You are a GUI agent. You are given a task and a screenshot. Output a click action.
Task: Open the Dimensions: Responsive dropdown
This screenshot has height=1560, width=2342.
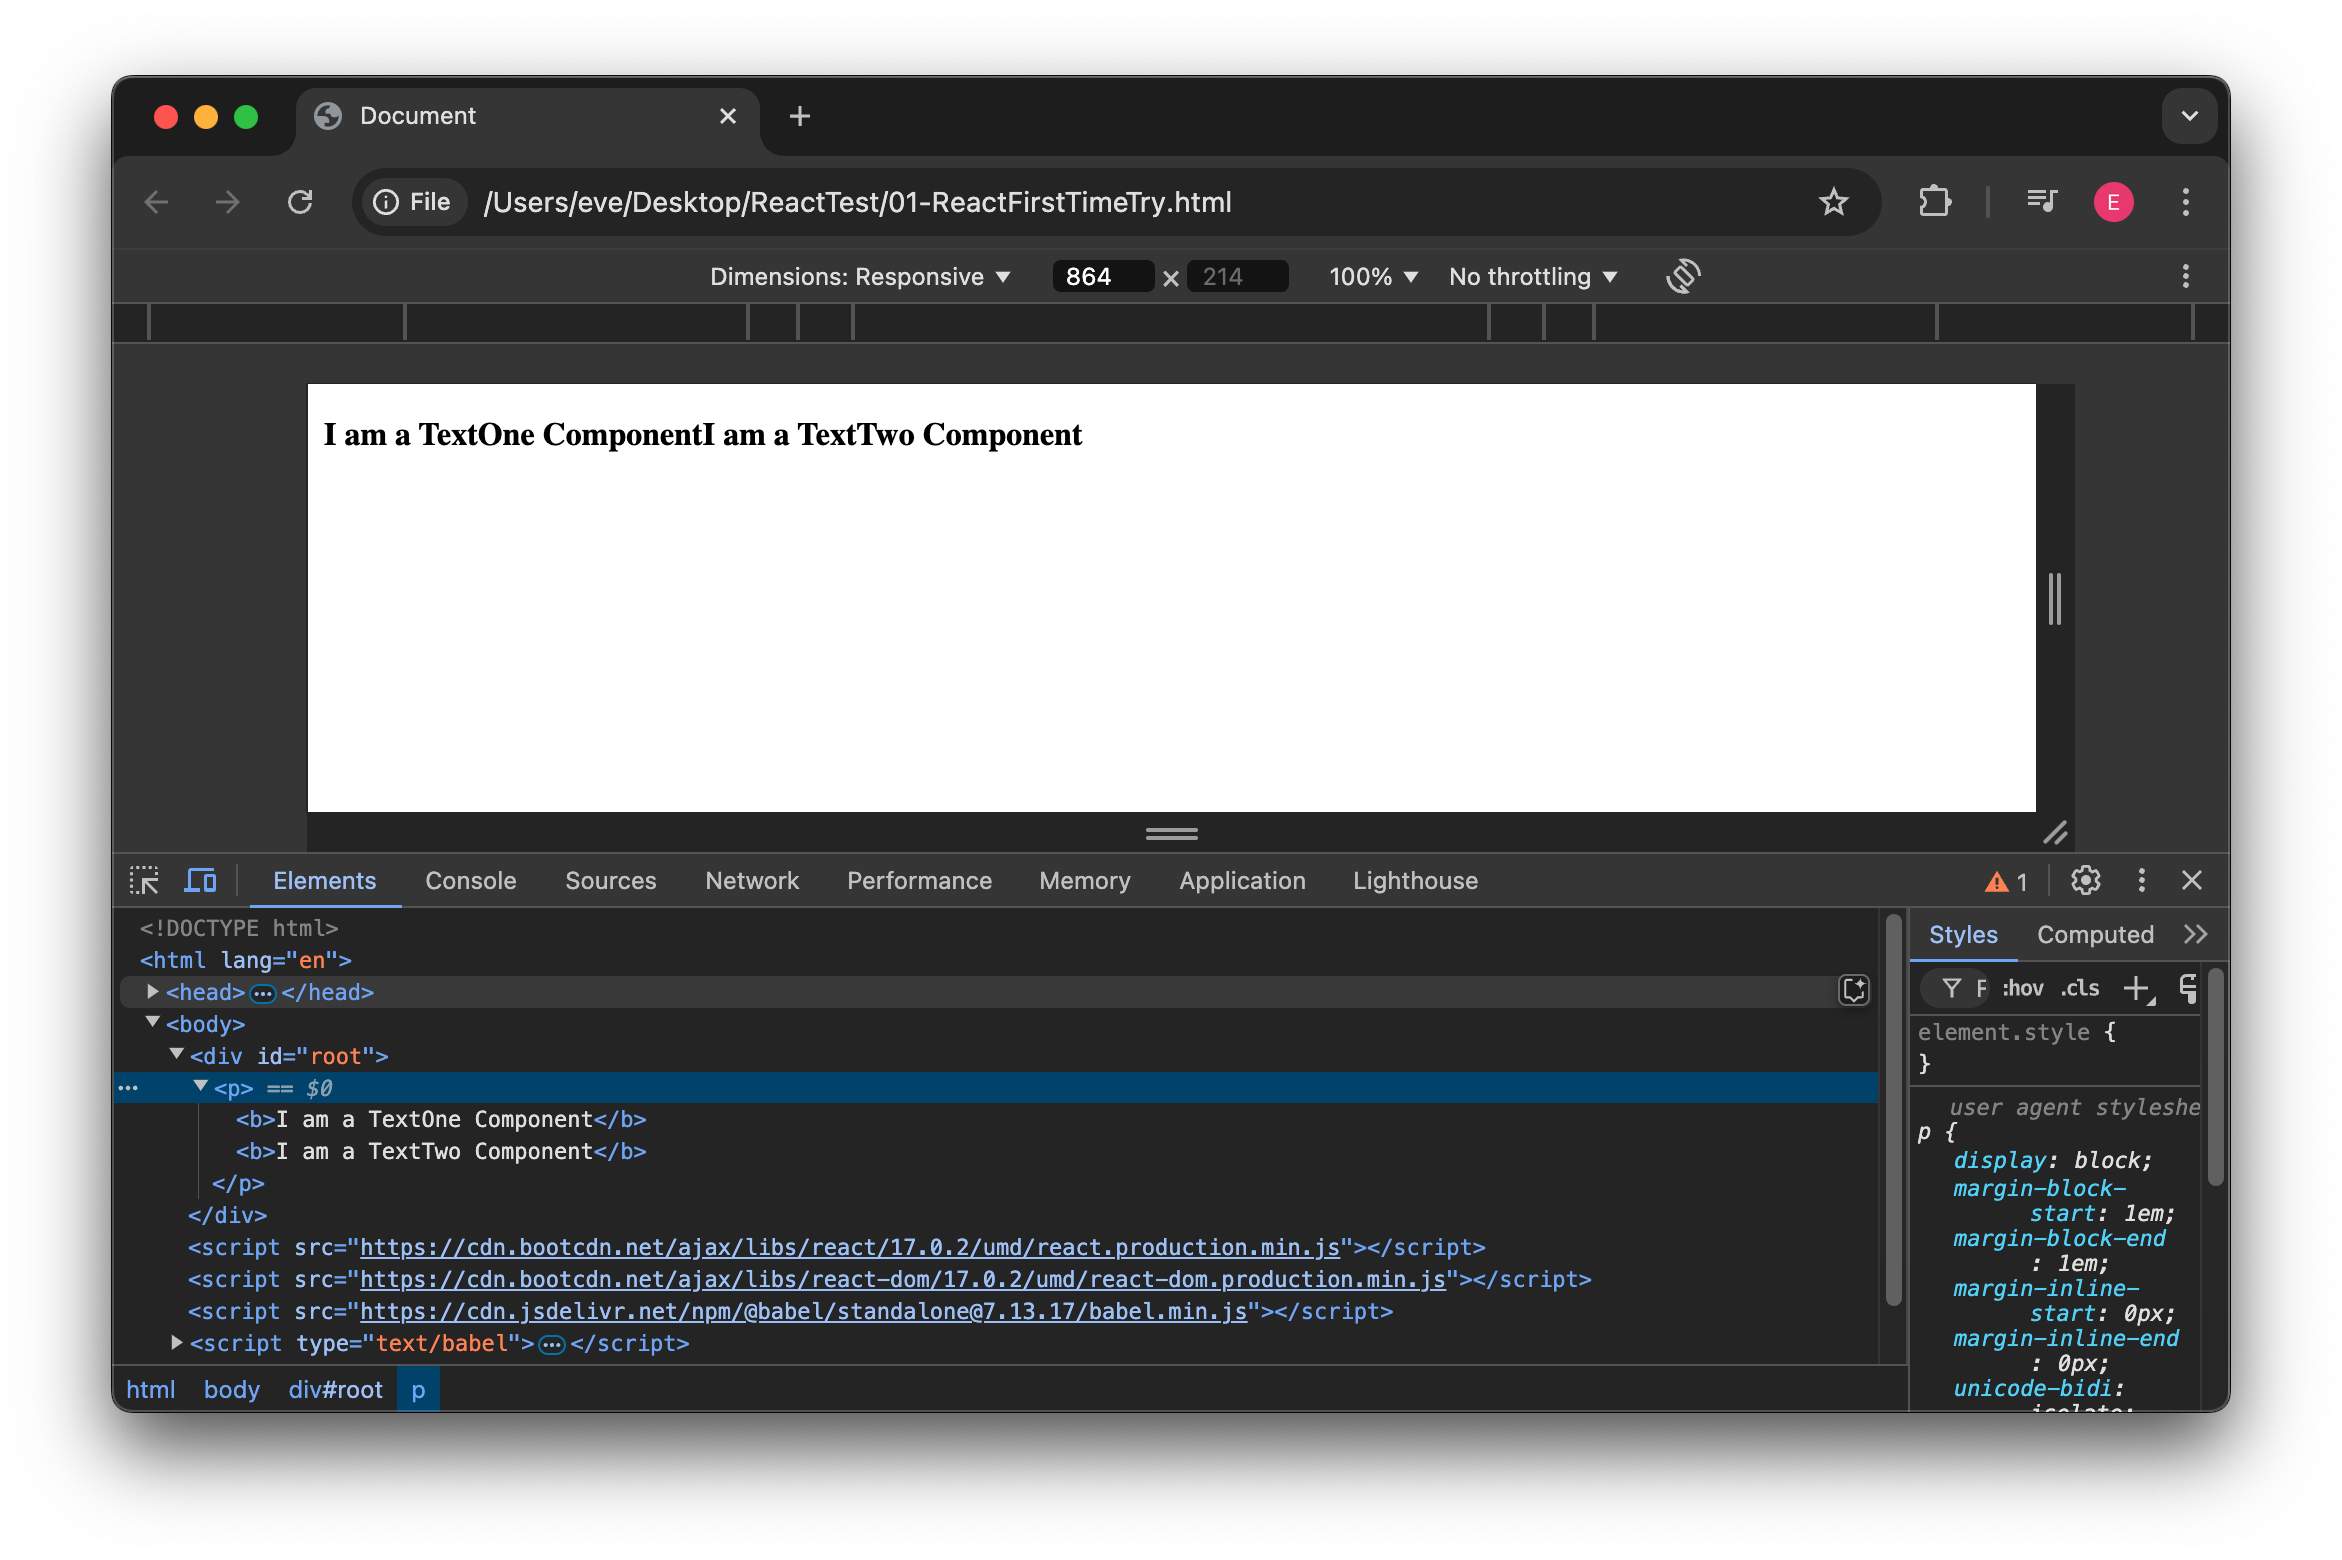858,276
